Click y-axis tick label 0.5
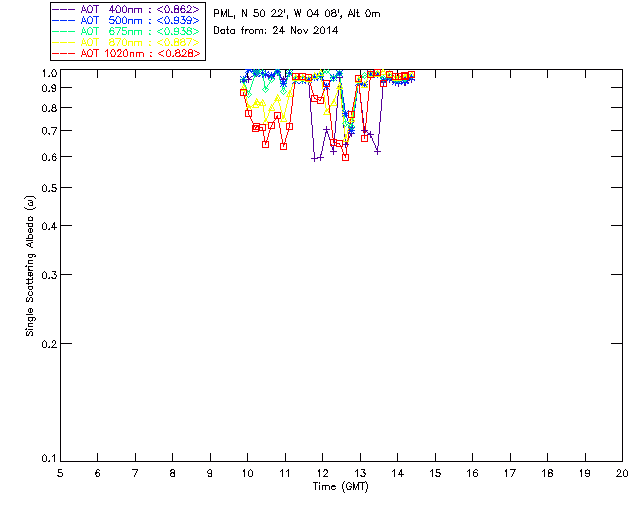The height and width of the screenshot is (512, 640). point(49,188)
